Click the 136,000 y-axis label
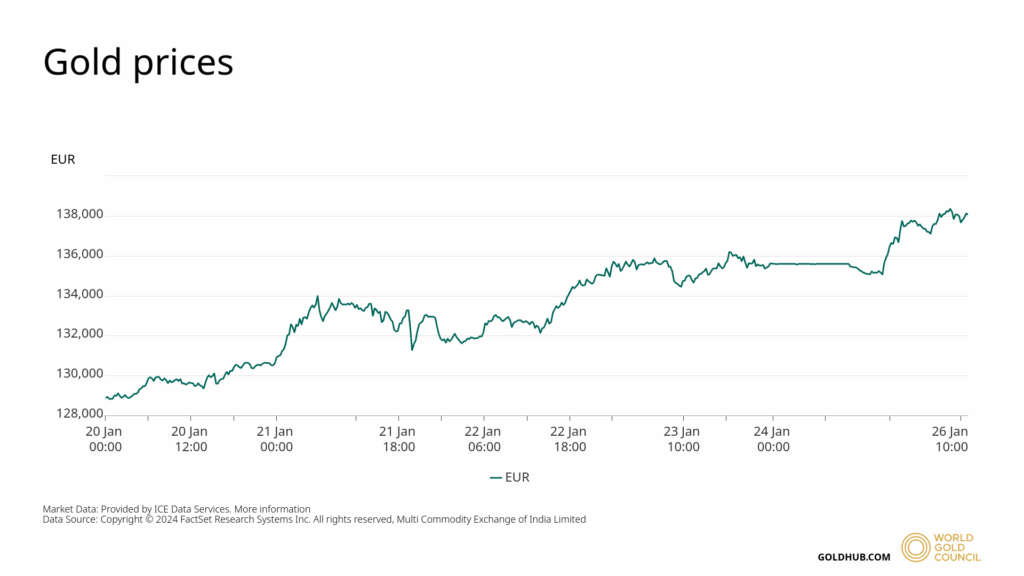Image resolution: width=1024 pixels, height=576 pixels. coord(78,254)
